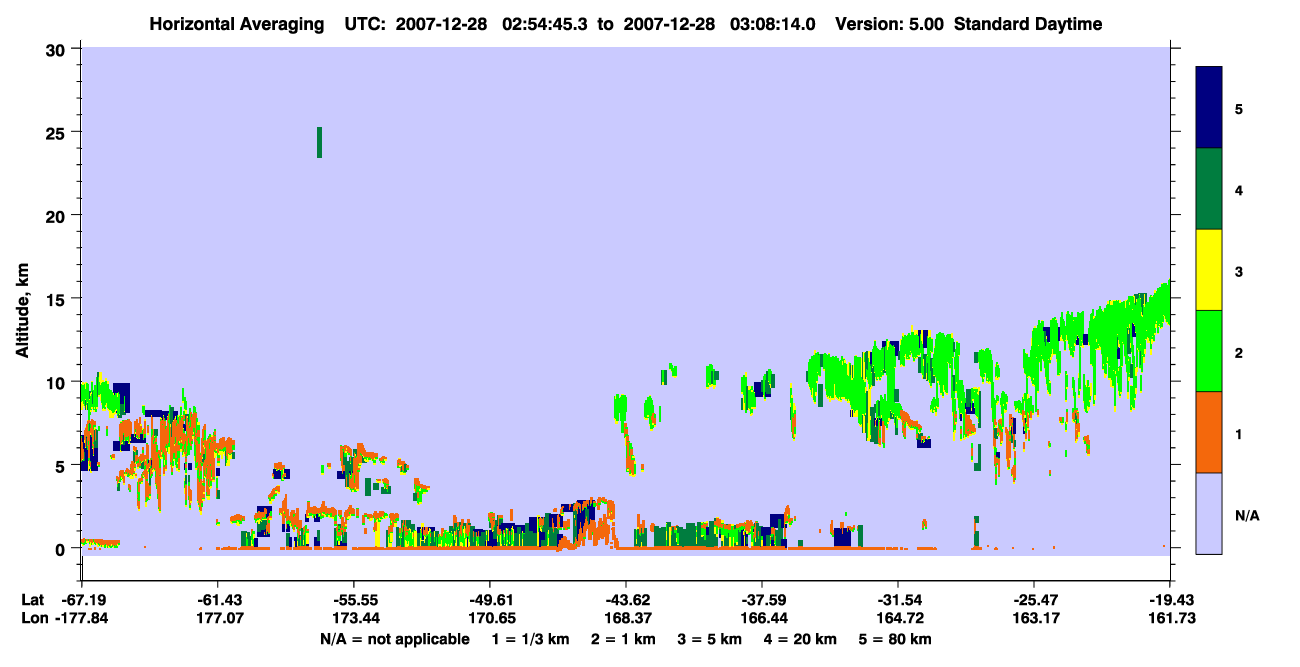Click the 'Altitude, km' axis label
The image size is (1300, 667).
(x=22, y=309)
